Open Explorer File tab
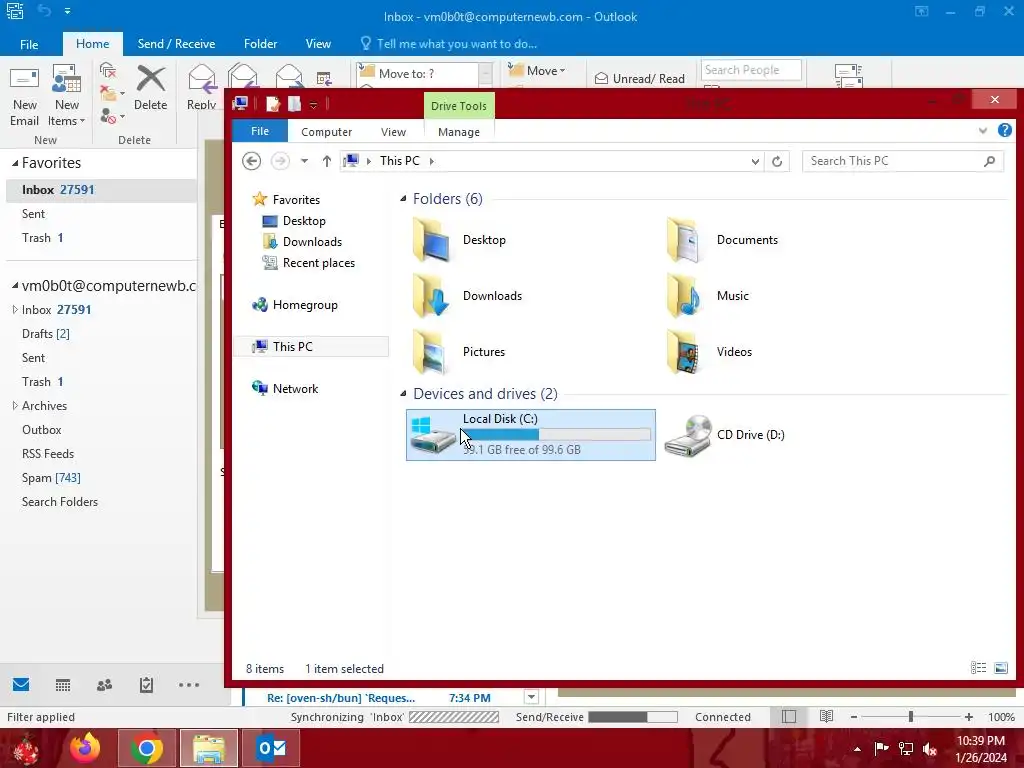1024x768 pixels. coord(260,131)
